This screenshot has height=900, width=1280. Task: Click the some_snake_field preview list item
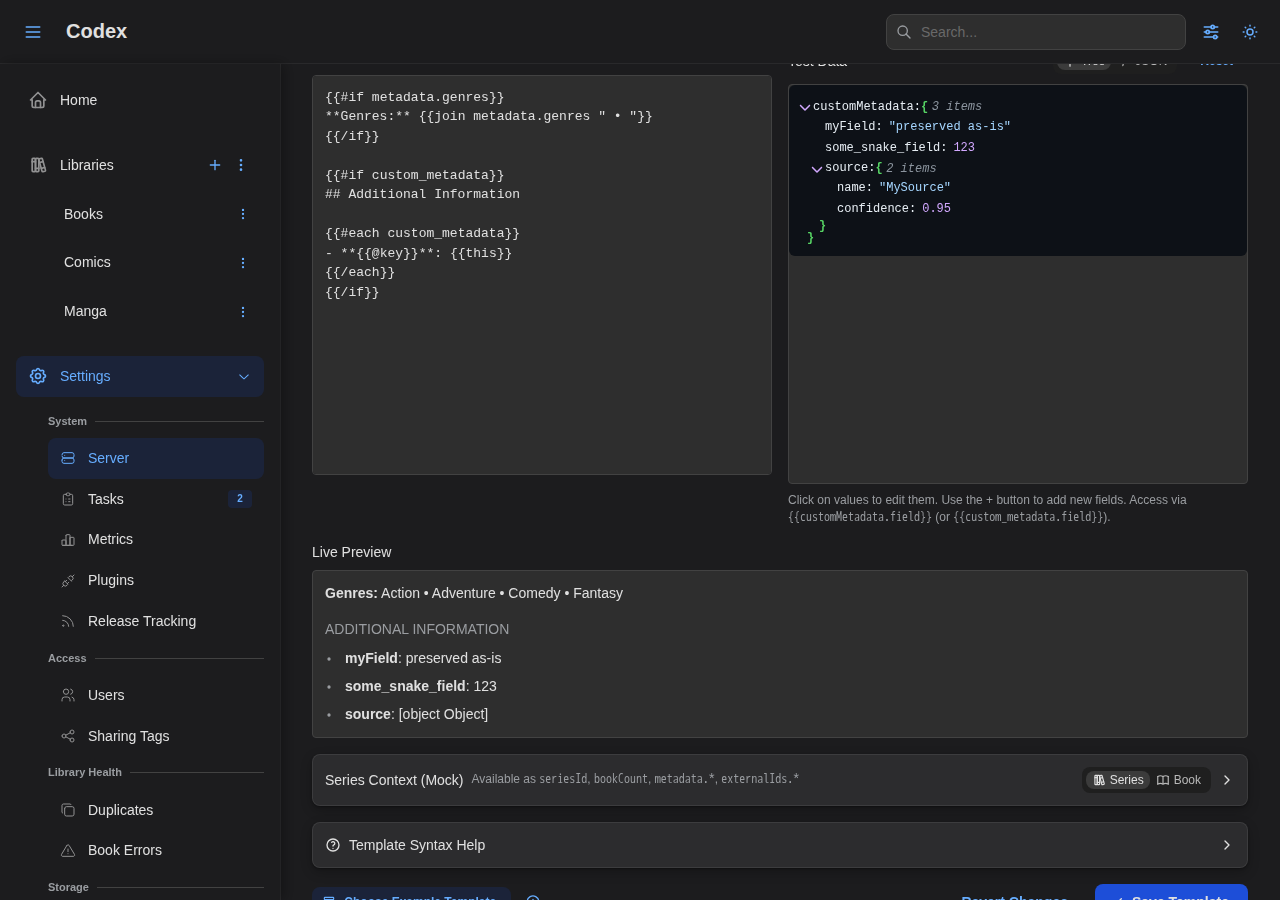tap(421, 686)
